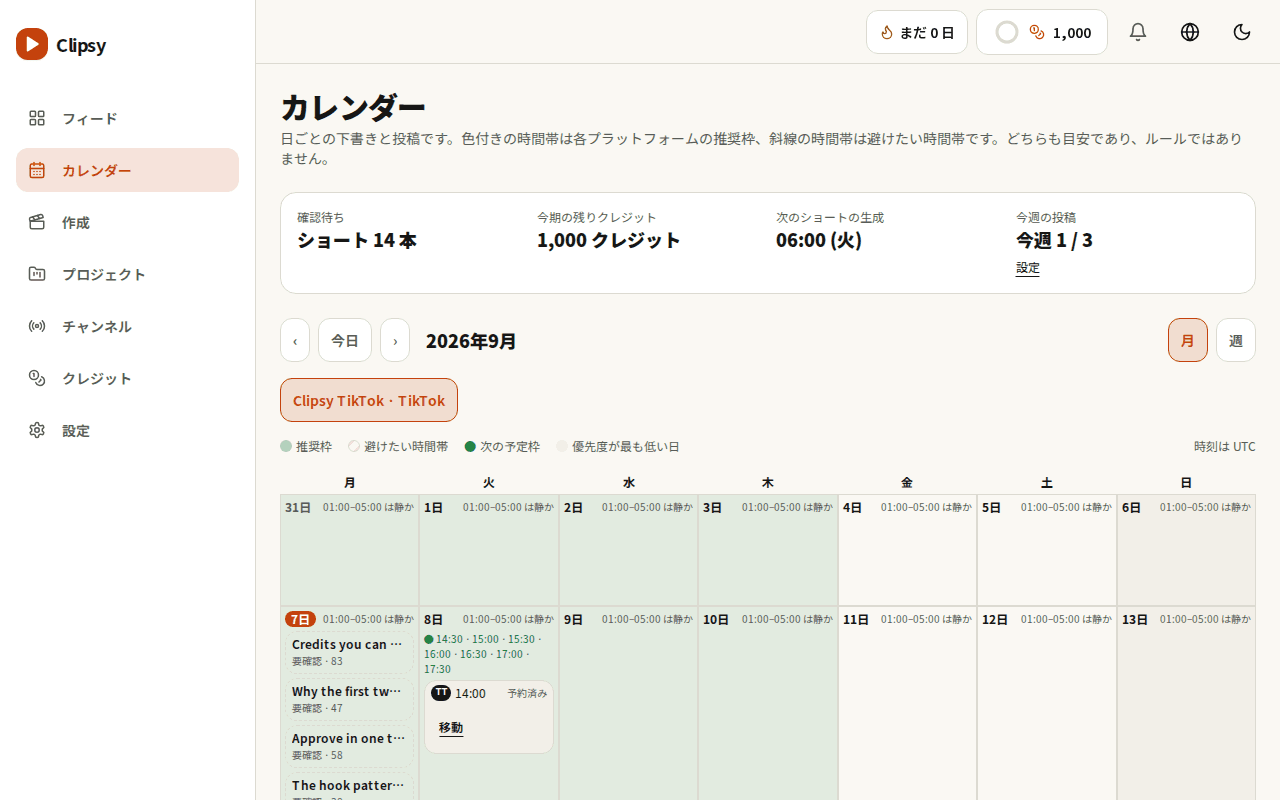Screen dimensions: 1280x800
Task: Click the 2日 day number
Action: pos(573,507)
